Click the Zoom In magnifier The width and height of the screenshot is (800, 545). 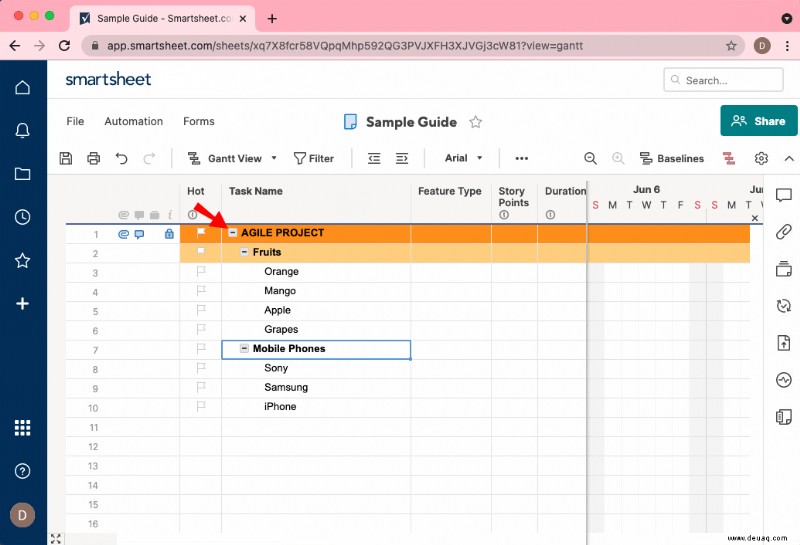(x=618, y=158)
